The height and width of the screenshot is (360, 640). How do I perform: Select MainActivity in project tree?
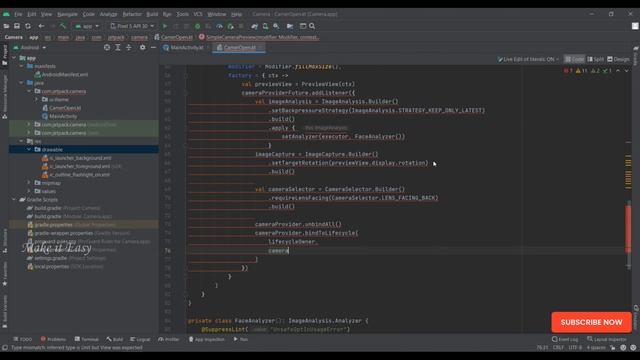click(x=59, y=116)
